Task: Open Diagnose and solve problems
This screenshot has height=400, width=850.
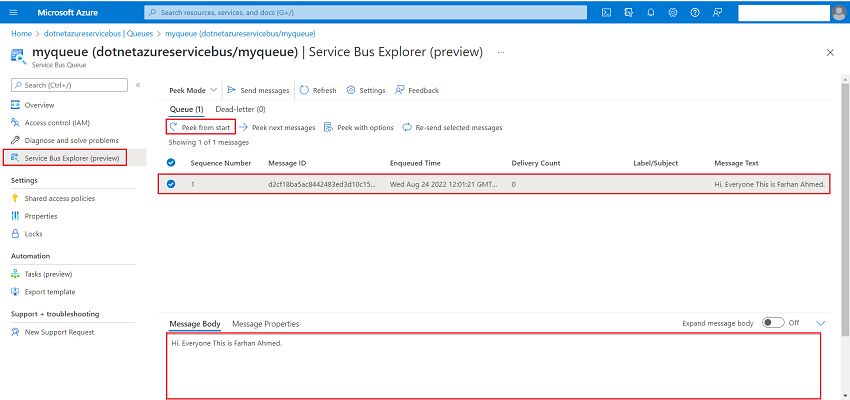Action: [73, 140]
